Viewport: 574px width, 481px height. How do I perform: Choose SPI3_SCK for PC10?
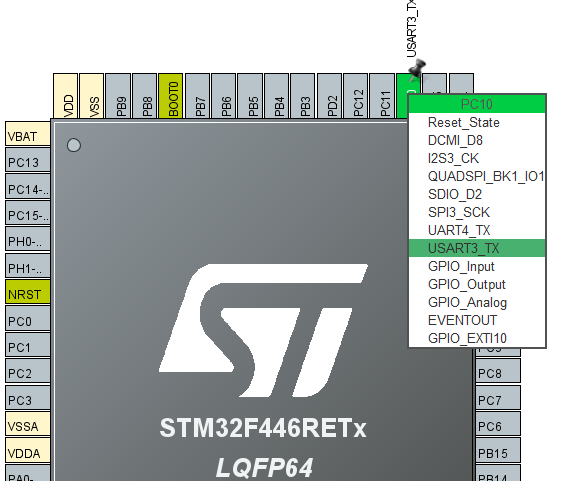477,212
